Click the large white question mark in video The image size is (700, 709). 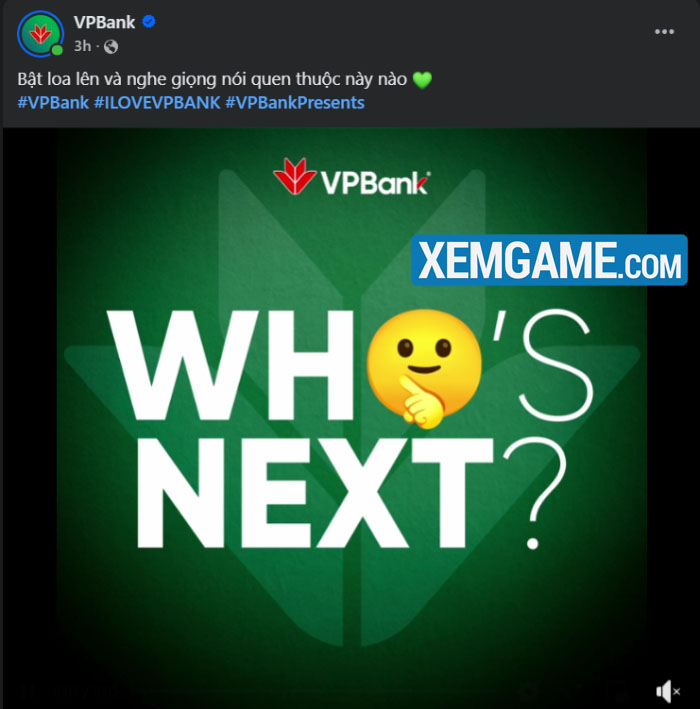pos(534,492)
